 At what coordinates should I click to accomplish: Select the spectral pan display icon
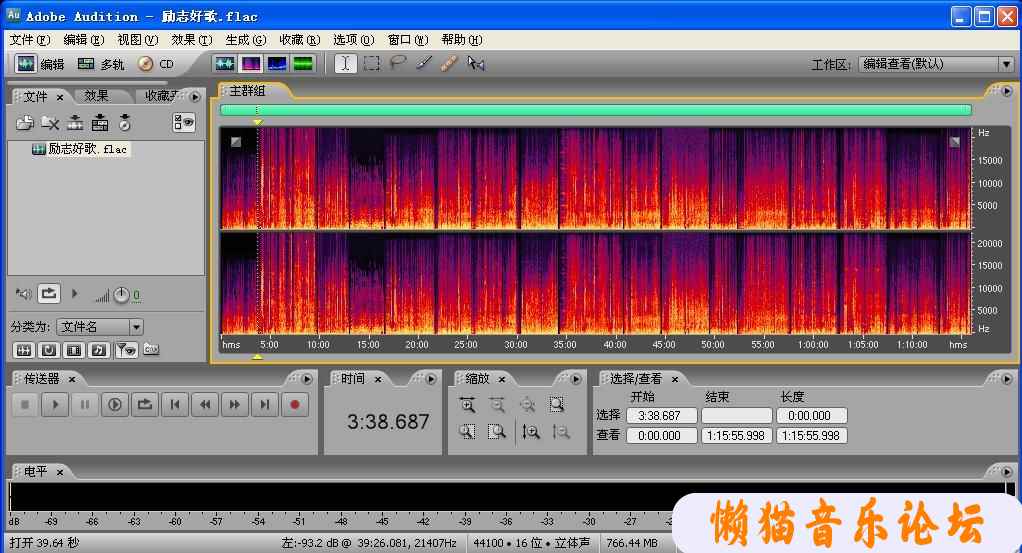coord(277,63)
